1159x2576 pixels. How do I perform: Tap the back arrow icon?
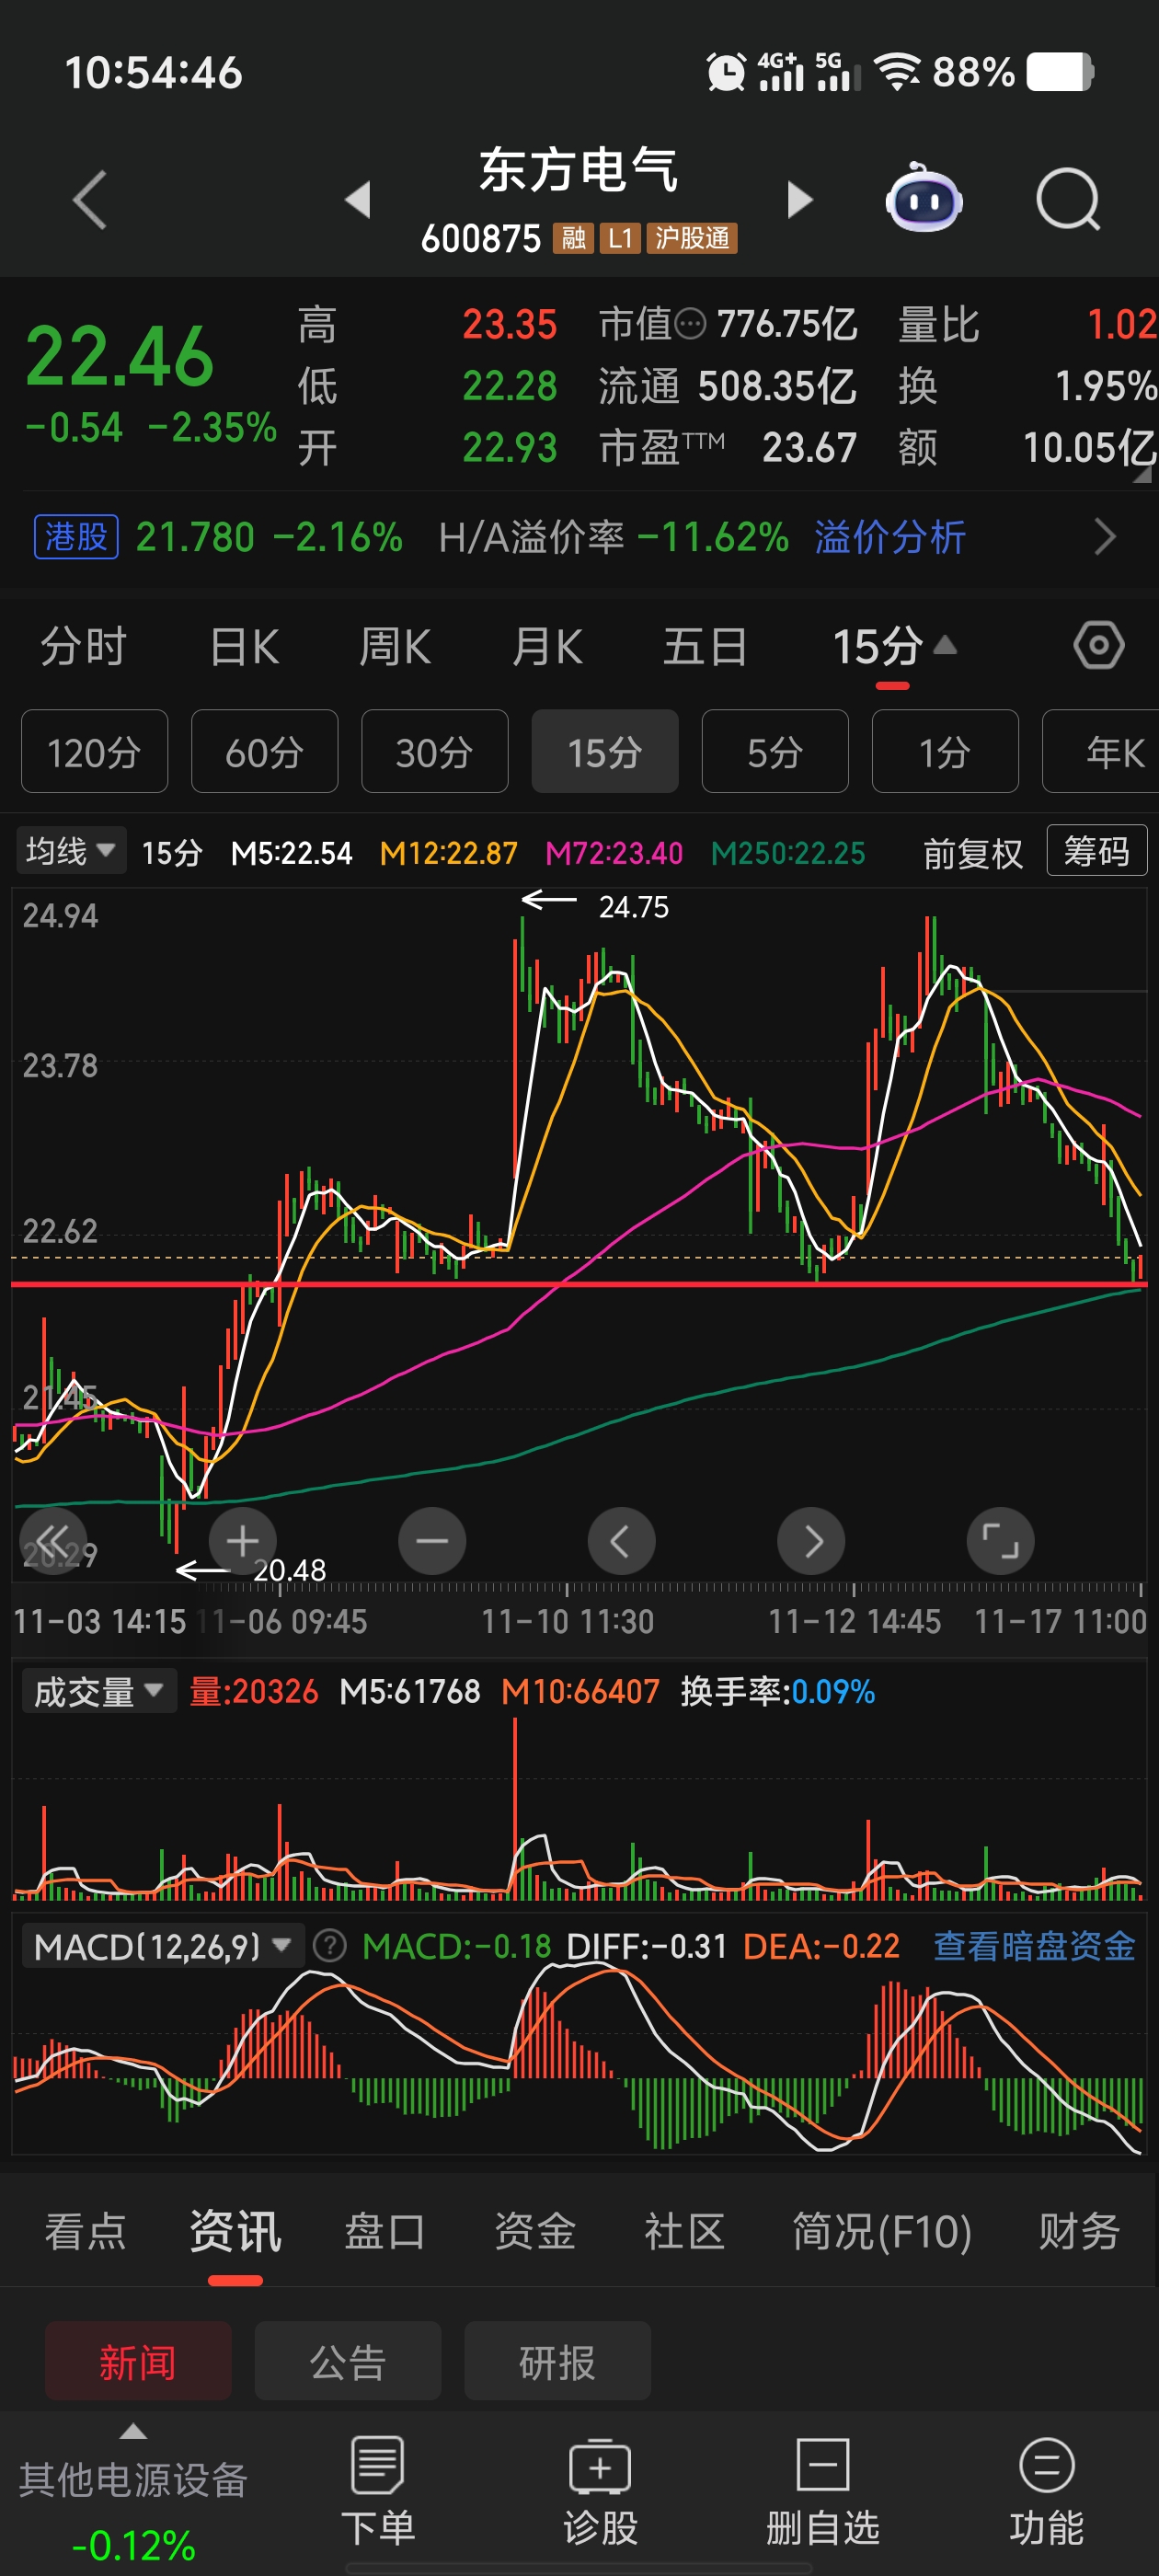pos(90,199)
